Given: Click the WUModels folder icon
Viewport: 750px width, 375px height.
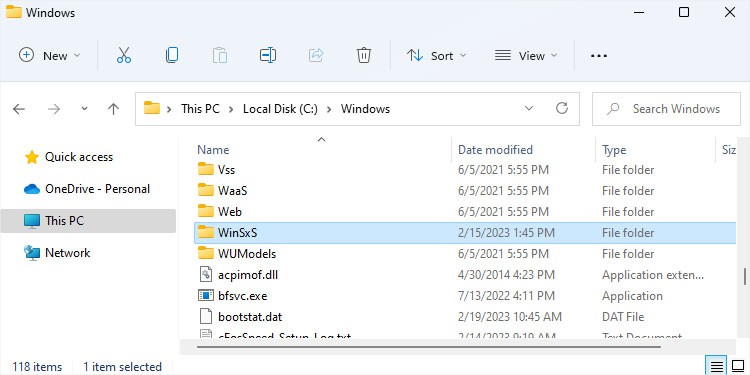Looking at the screenshot, I should 206,253.
